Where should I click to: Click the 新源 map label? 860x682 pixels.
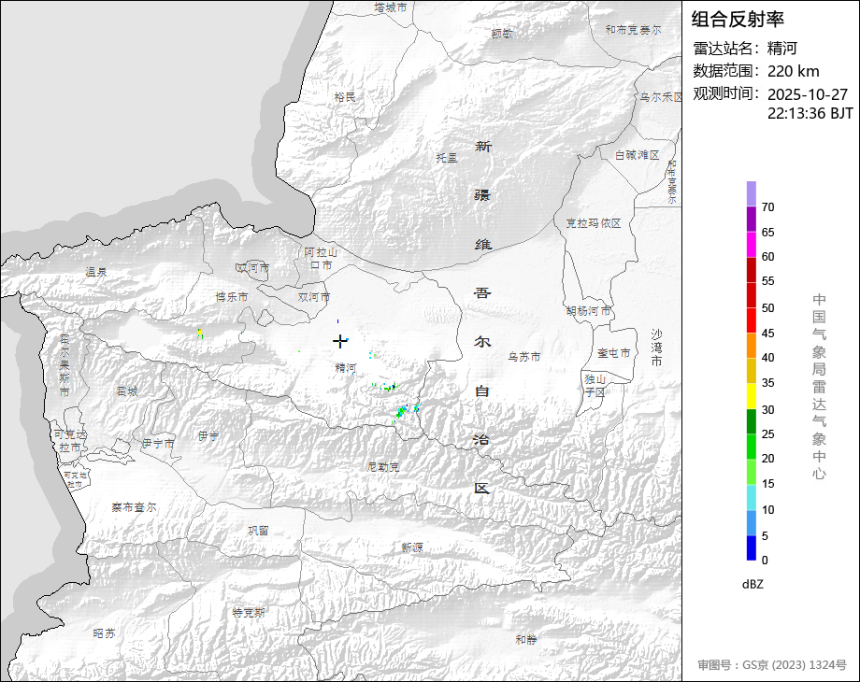point(412,548)
